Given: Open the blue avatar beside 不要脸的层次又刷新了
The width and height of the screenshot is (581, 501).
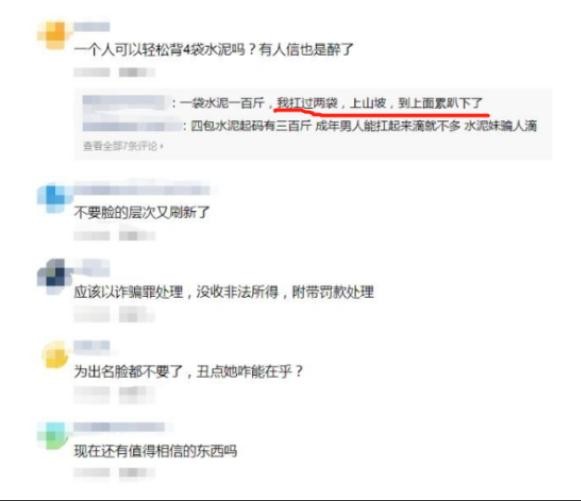Looking at the screenshot, I should 54,198.
